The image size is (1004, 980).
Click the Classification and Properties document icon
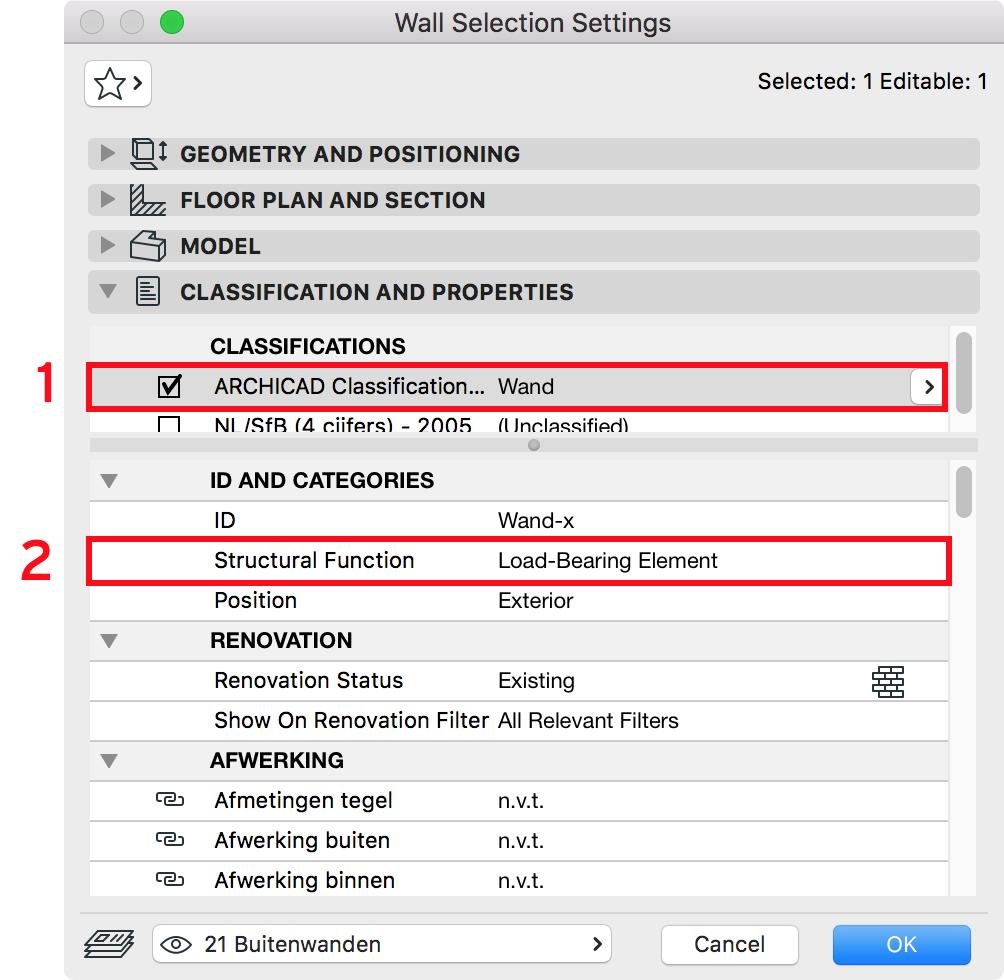148,292
